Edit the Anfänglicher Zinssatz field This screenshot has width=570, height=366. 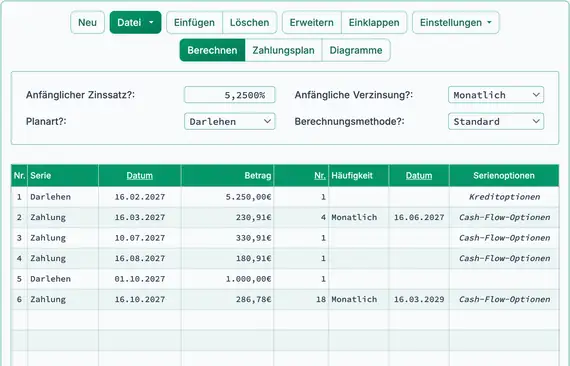(230, 95)
